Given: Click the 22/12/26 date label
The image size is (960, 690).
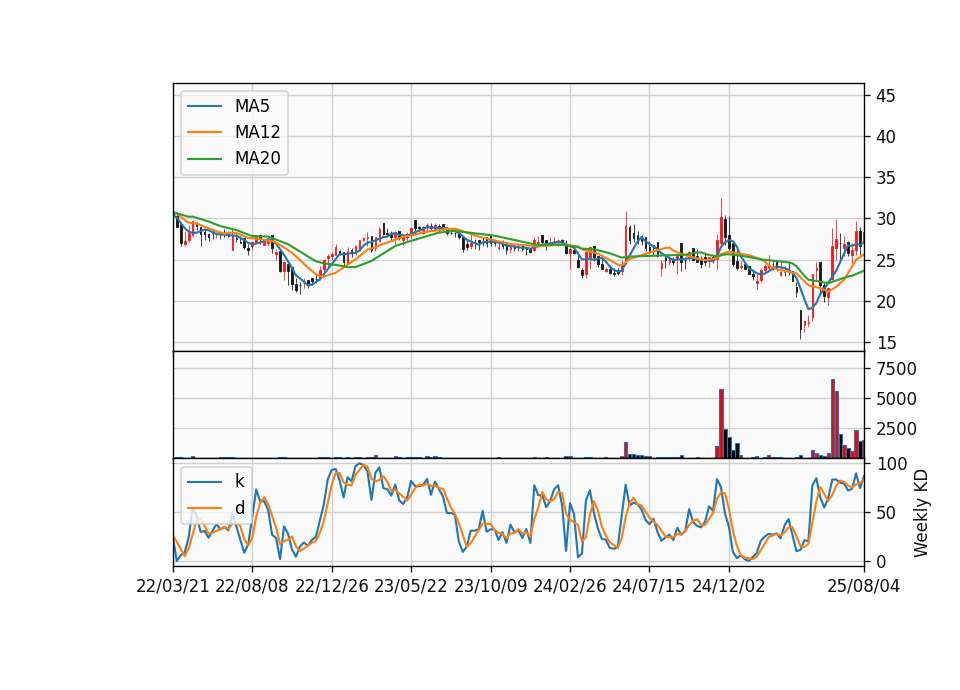Looking at the screenshot, I should click(332, 586).
